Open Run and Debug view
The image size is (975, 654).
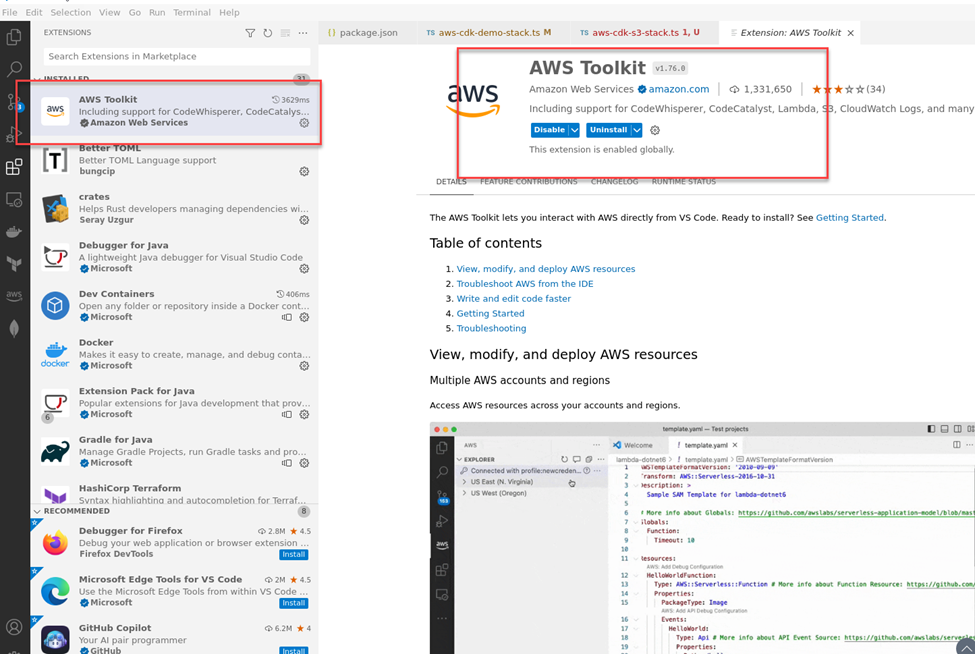click(14, 134)
